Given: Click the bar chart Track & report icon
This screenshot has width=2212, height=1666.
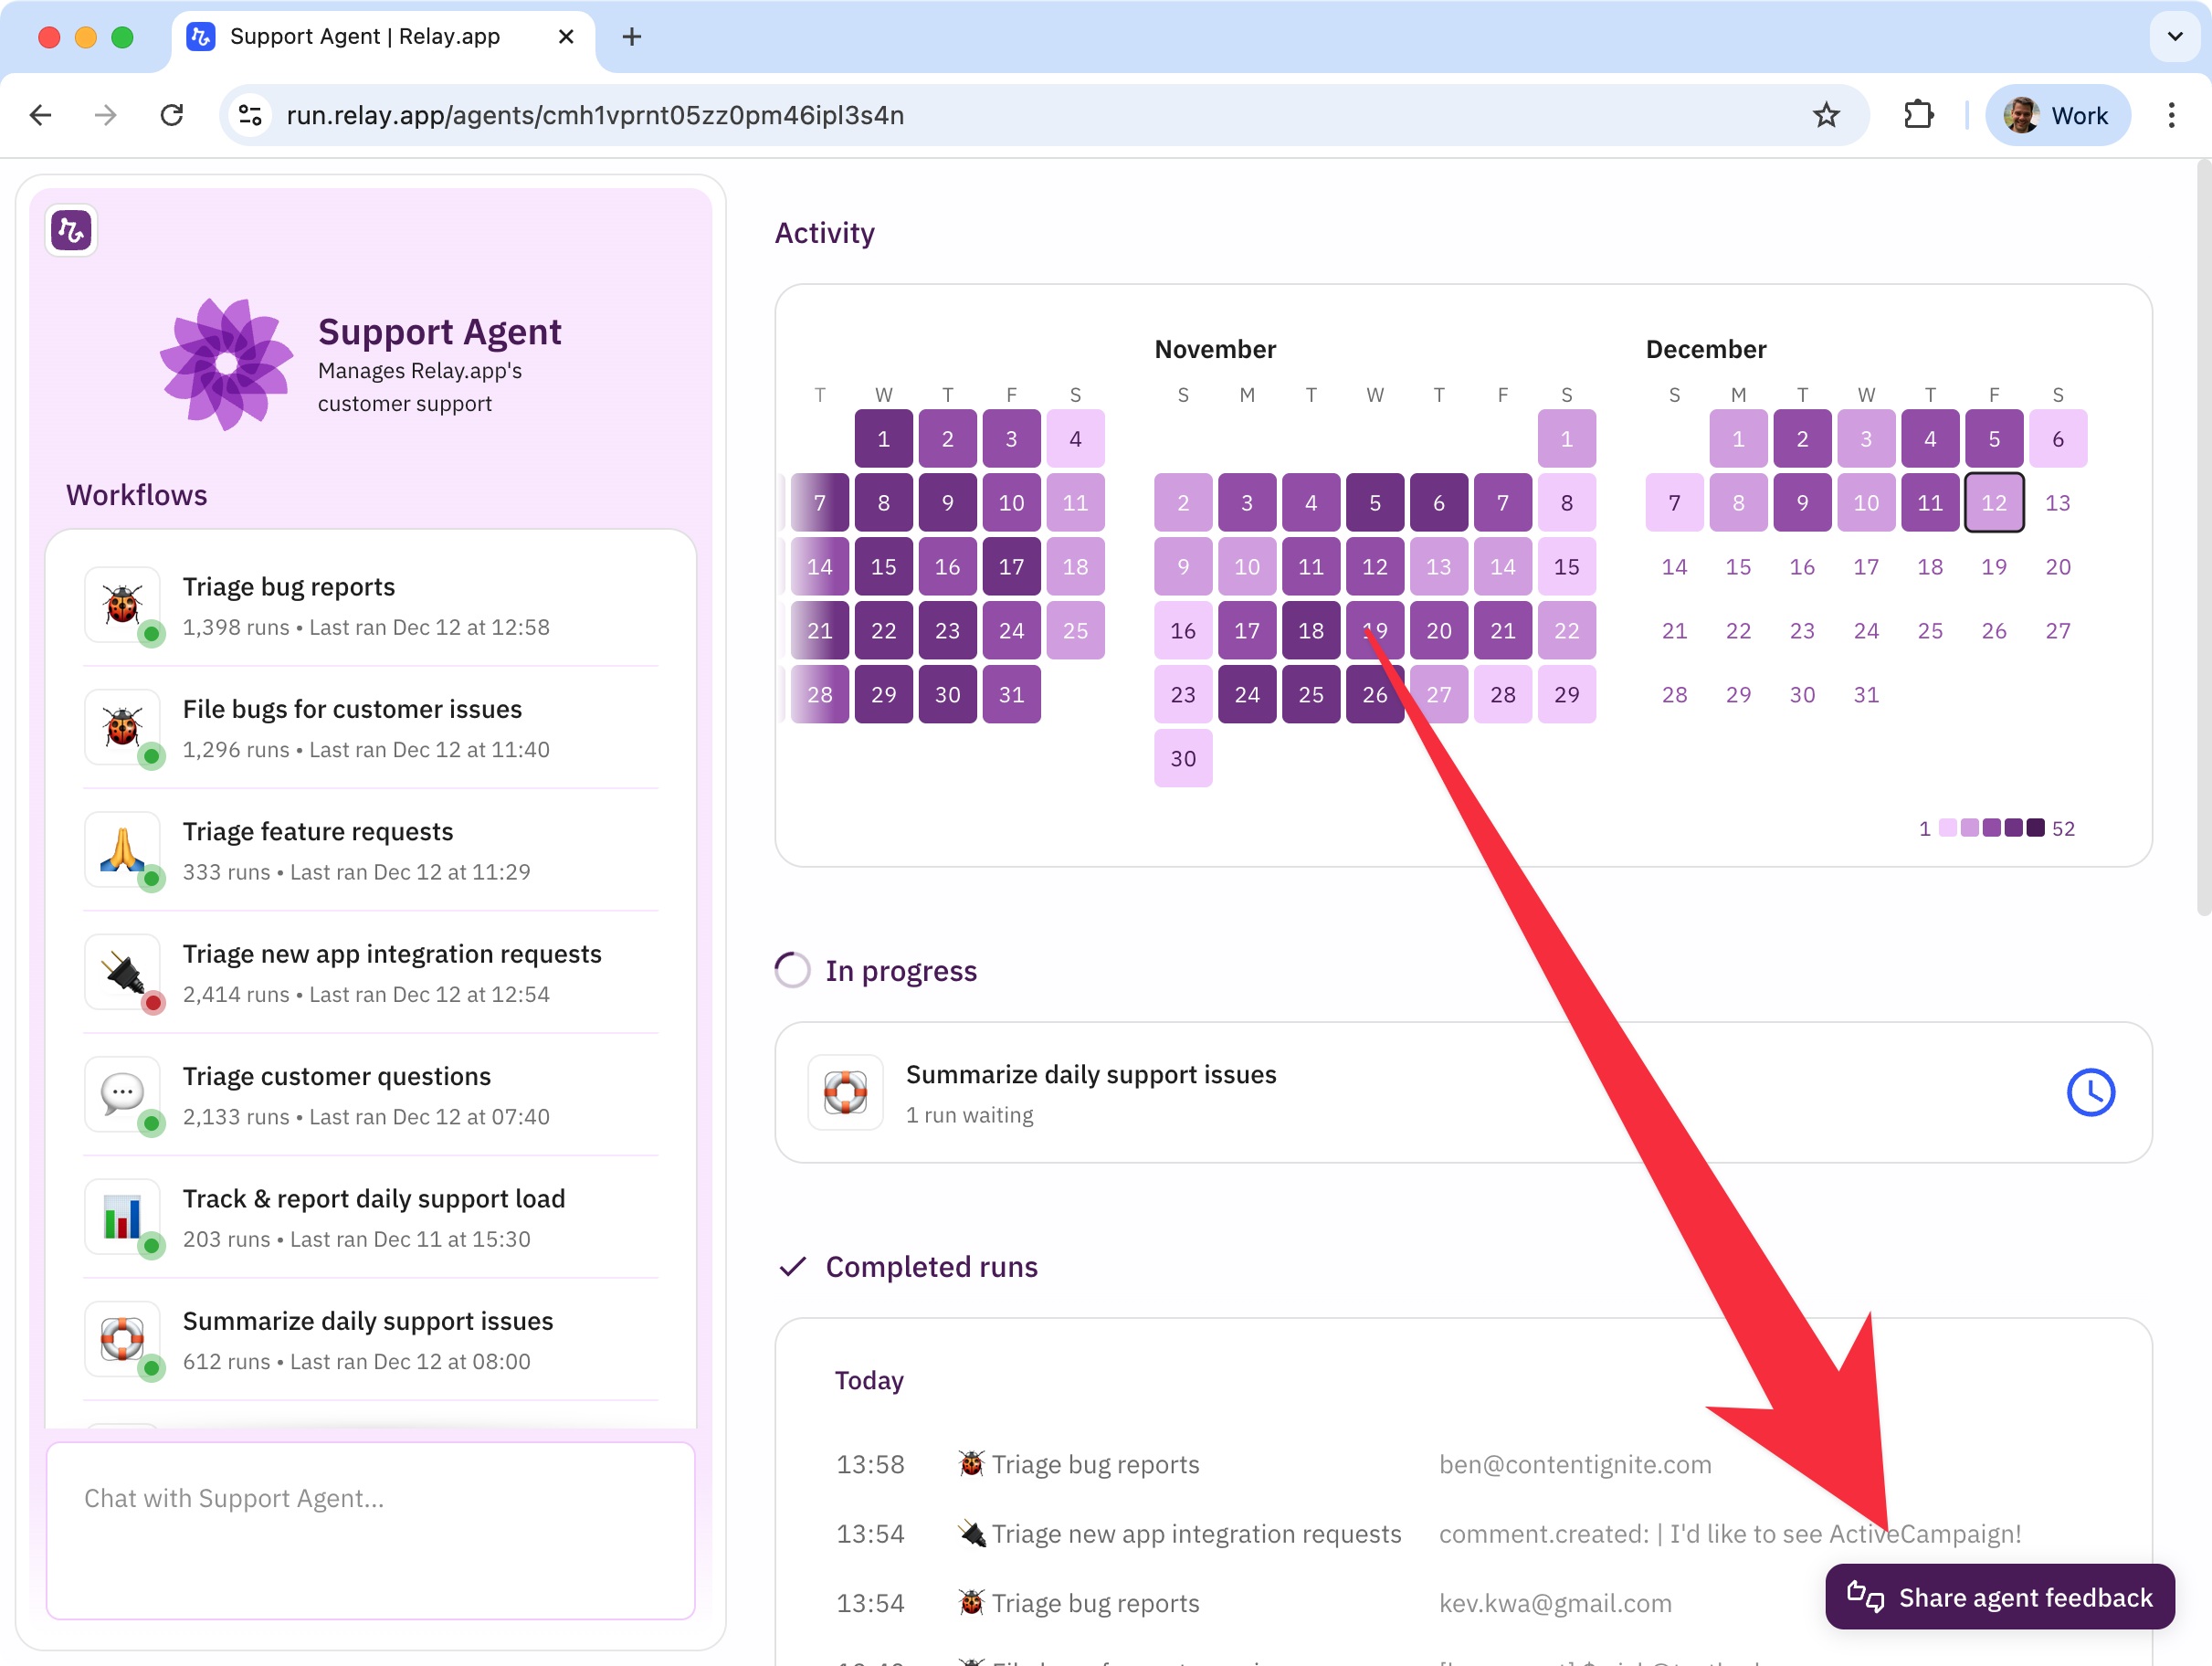Looking at the screenshot, I should coord(122,1217).
